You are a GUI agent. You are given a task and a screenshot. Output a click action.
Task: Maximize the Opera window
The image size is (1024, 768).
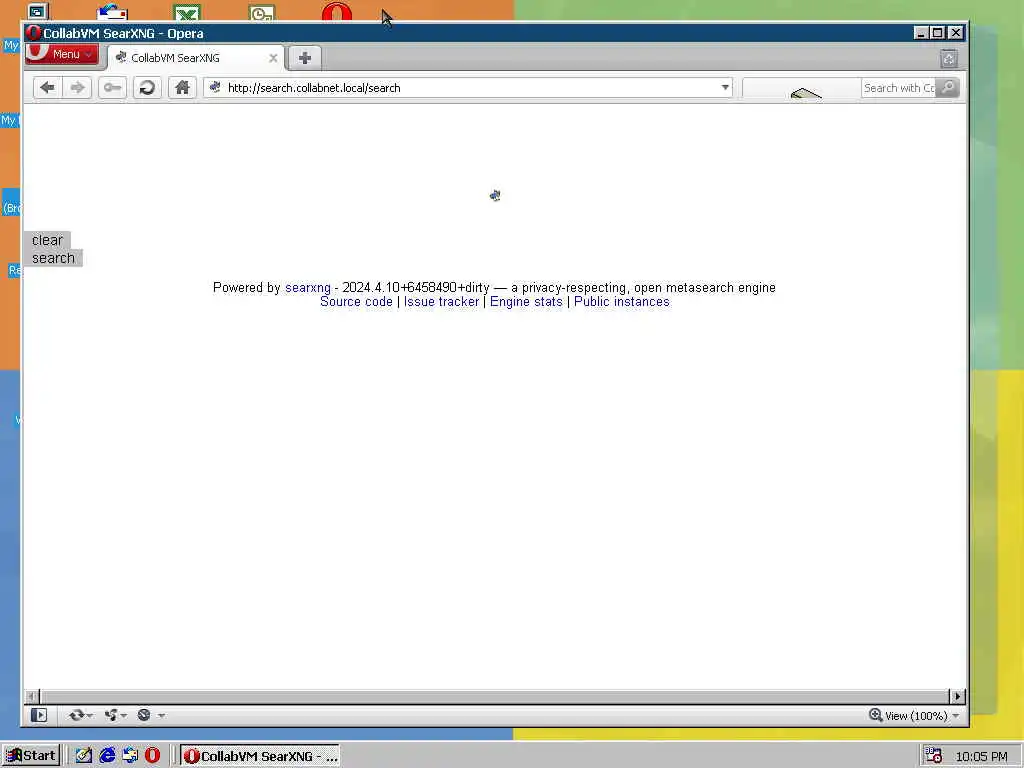tap(938, 33)
